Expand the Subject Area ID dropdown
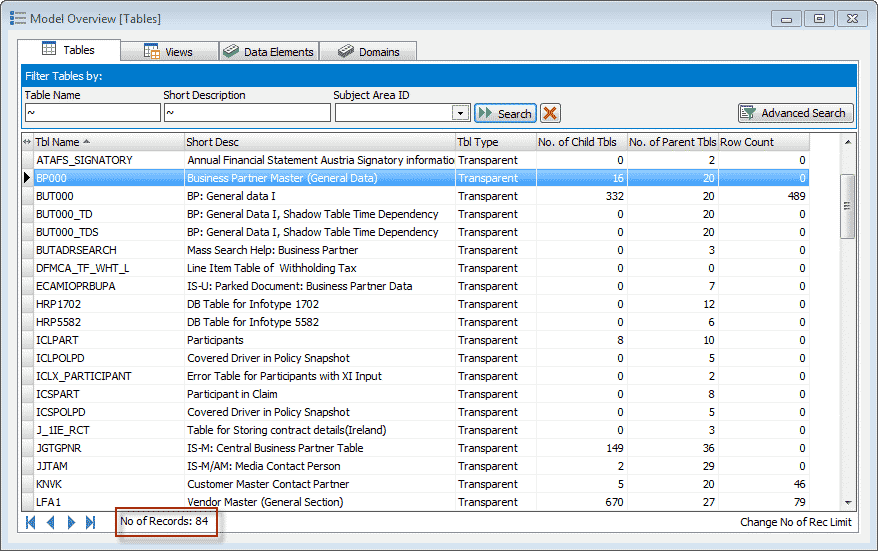Screen dimensions: 878x551 (x=460, y=113)
